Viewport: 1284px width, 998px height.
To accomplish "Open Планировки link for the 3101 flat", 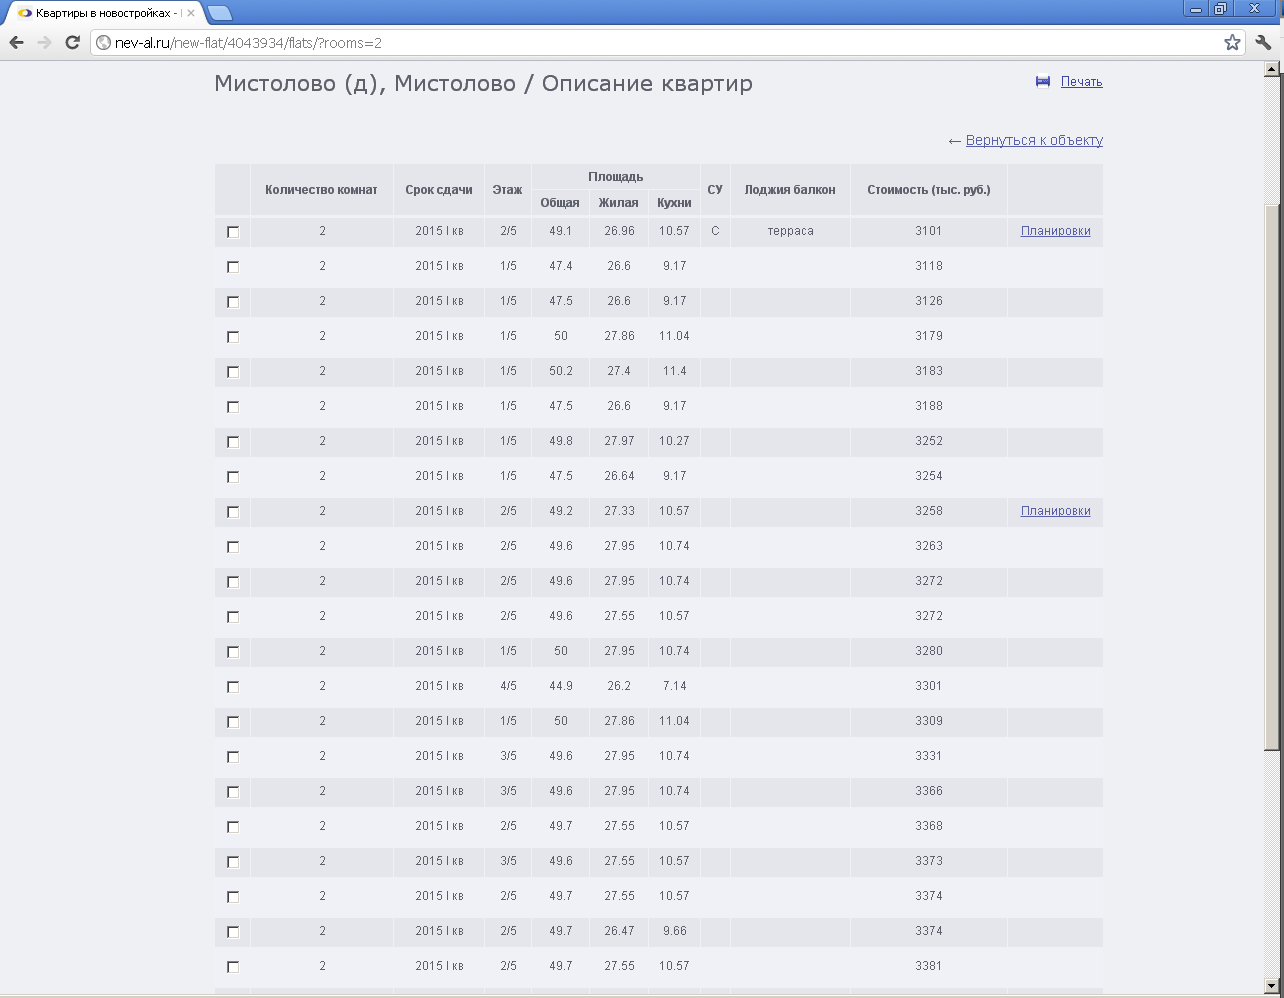I will tap(1055, 231).
